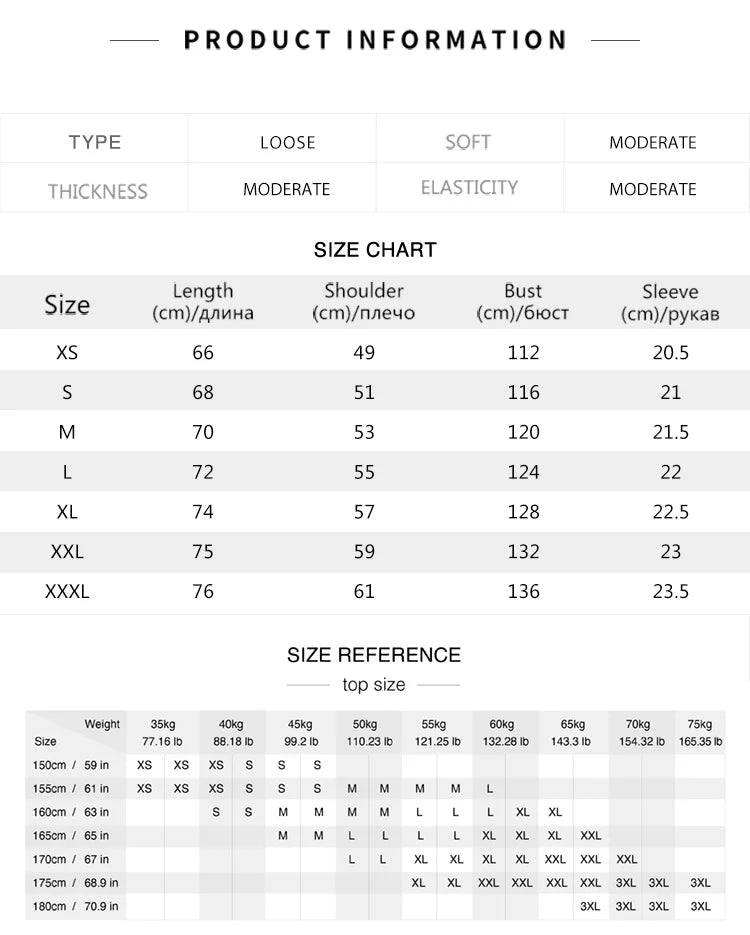The image size is (750, 935).
Task: Select the LOOSE type cell
Action: [x=287, y=143]
